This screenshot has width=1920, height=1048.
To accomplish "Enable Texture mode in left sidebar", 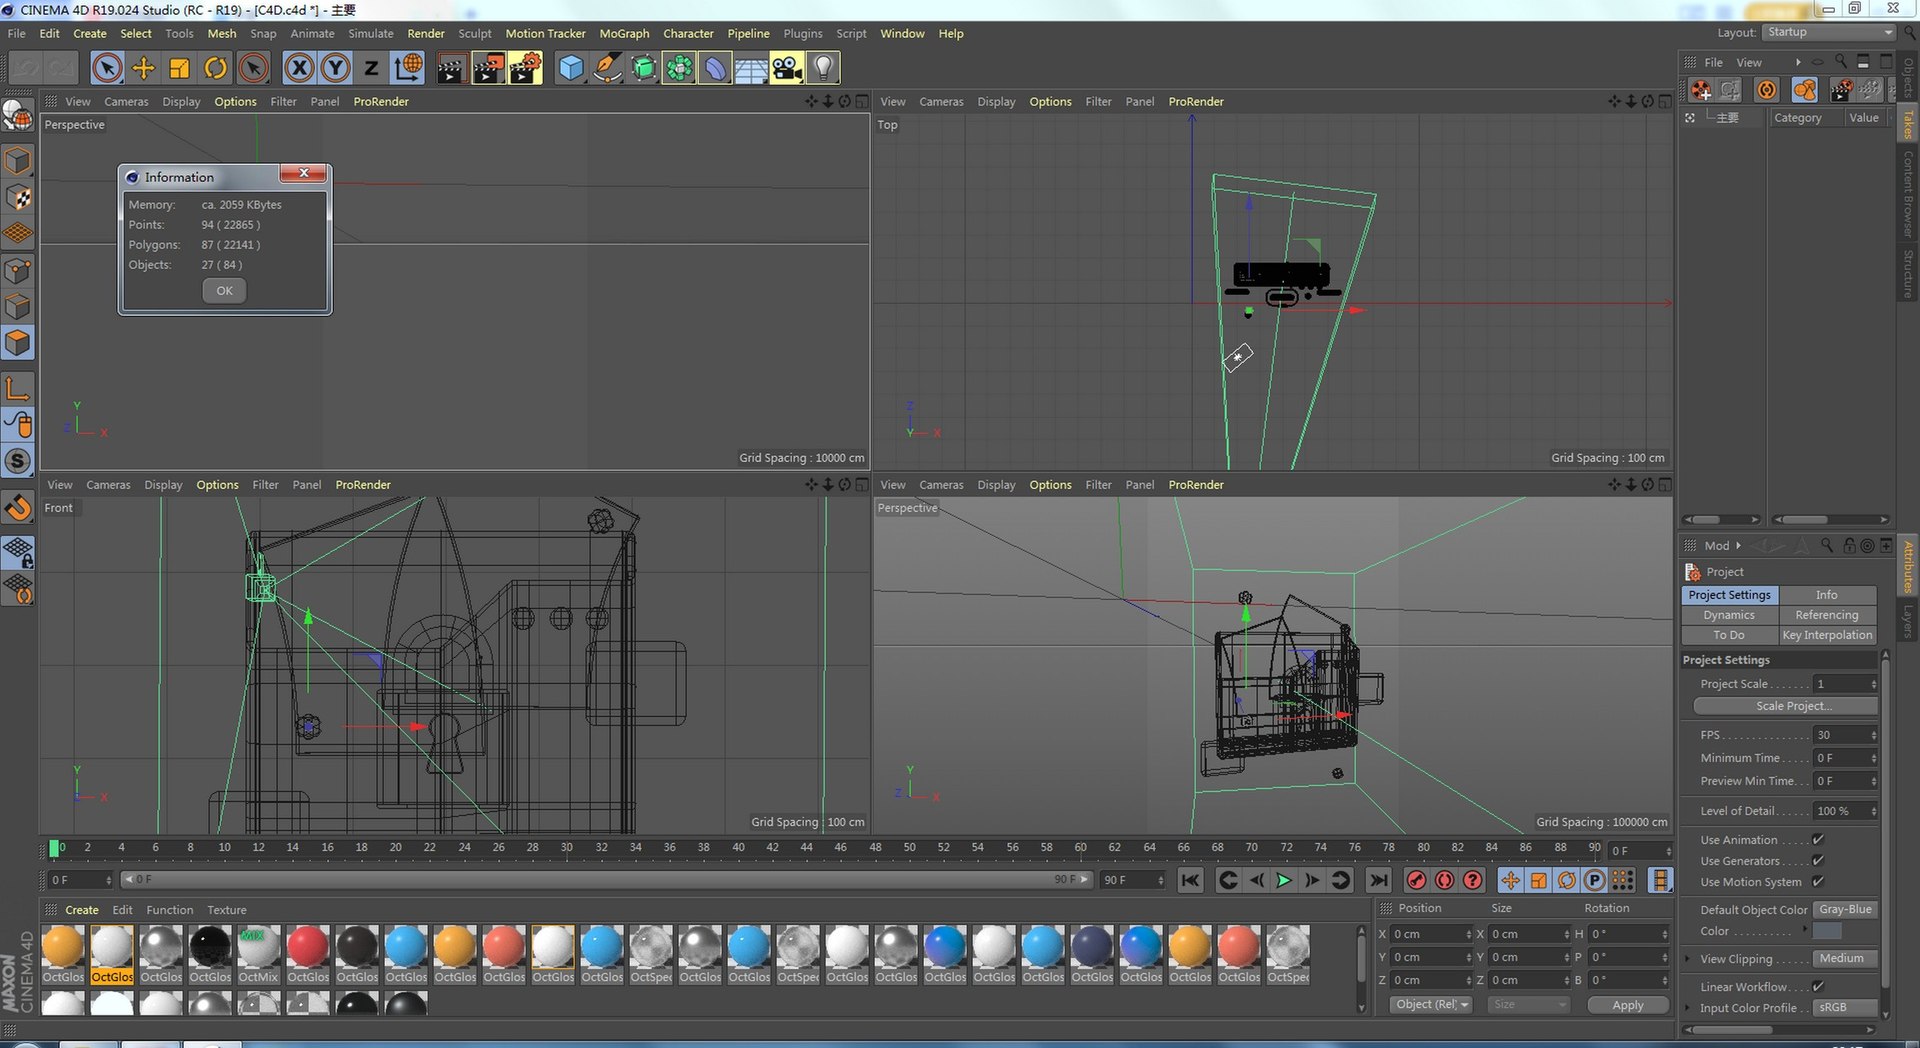I will (18, 198).
